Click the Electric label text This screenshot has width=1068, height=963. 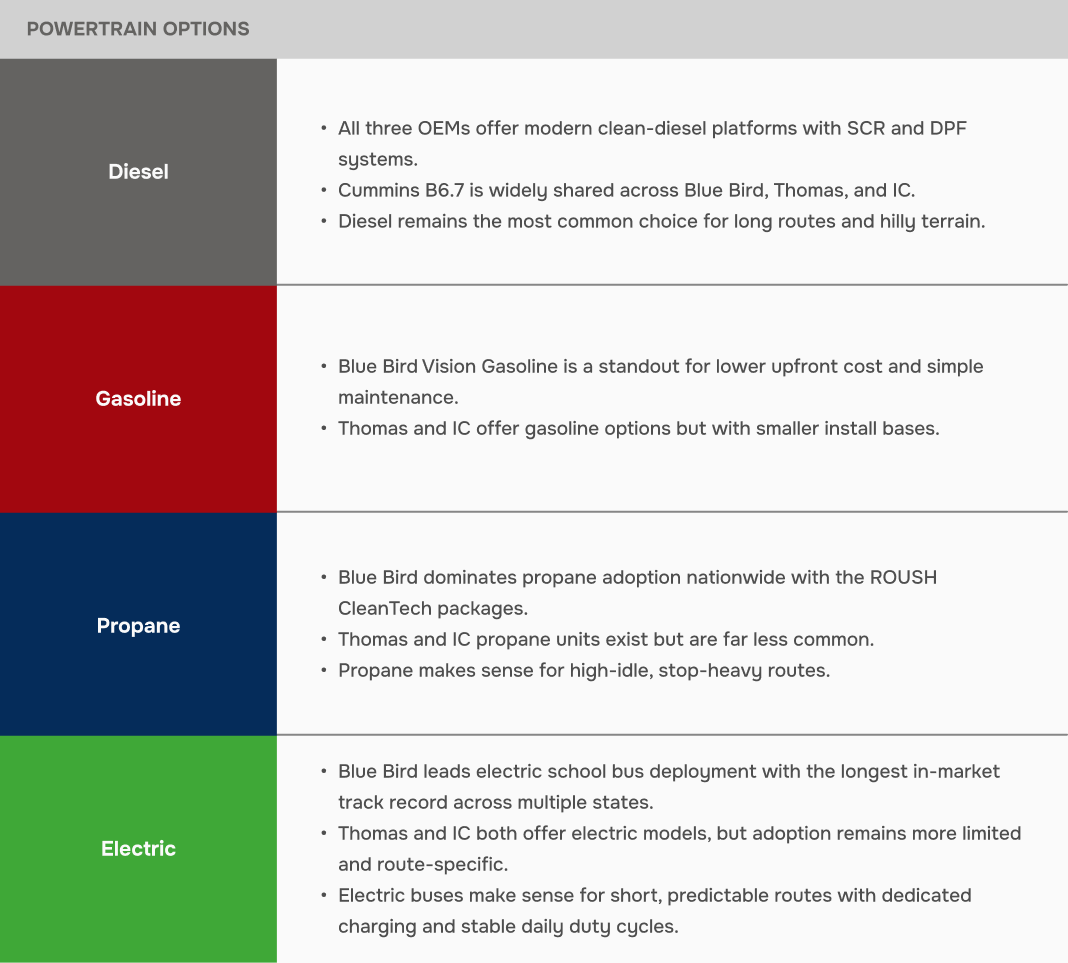tap(138, 849)
